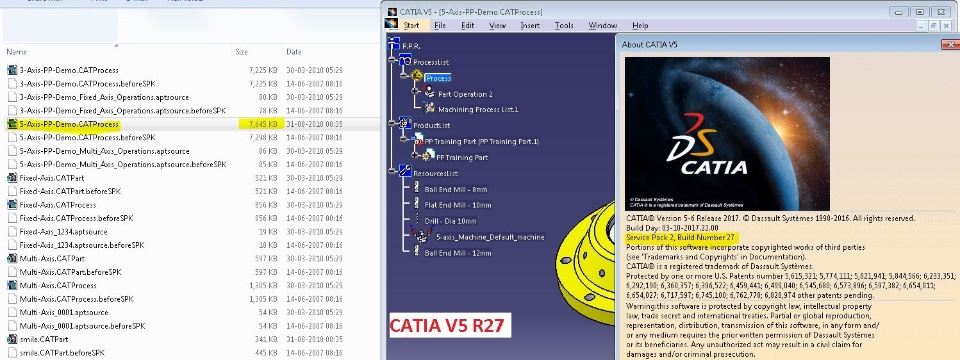Select file smile.CATPart.beforeSPK
Screen dimensions: 960x360
[x=62, y=353]
